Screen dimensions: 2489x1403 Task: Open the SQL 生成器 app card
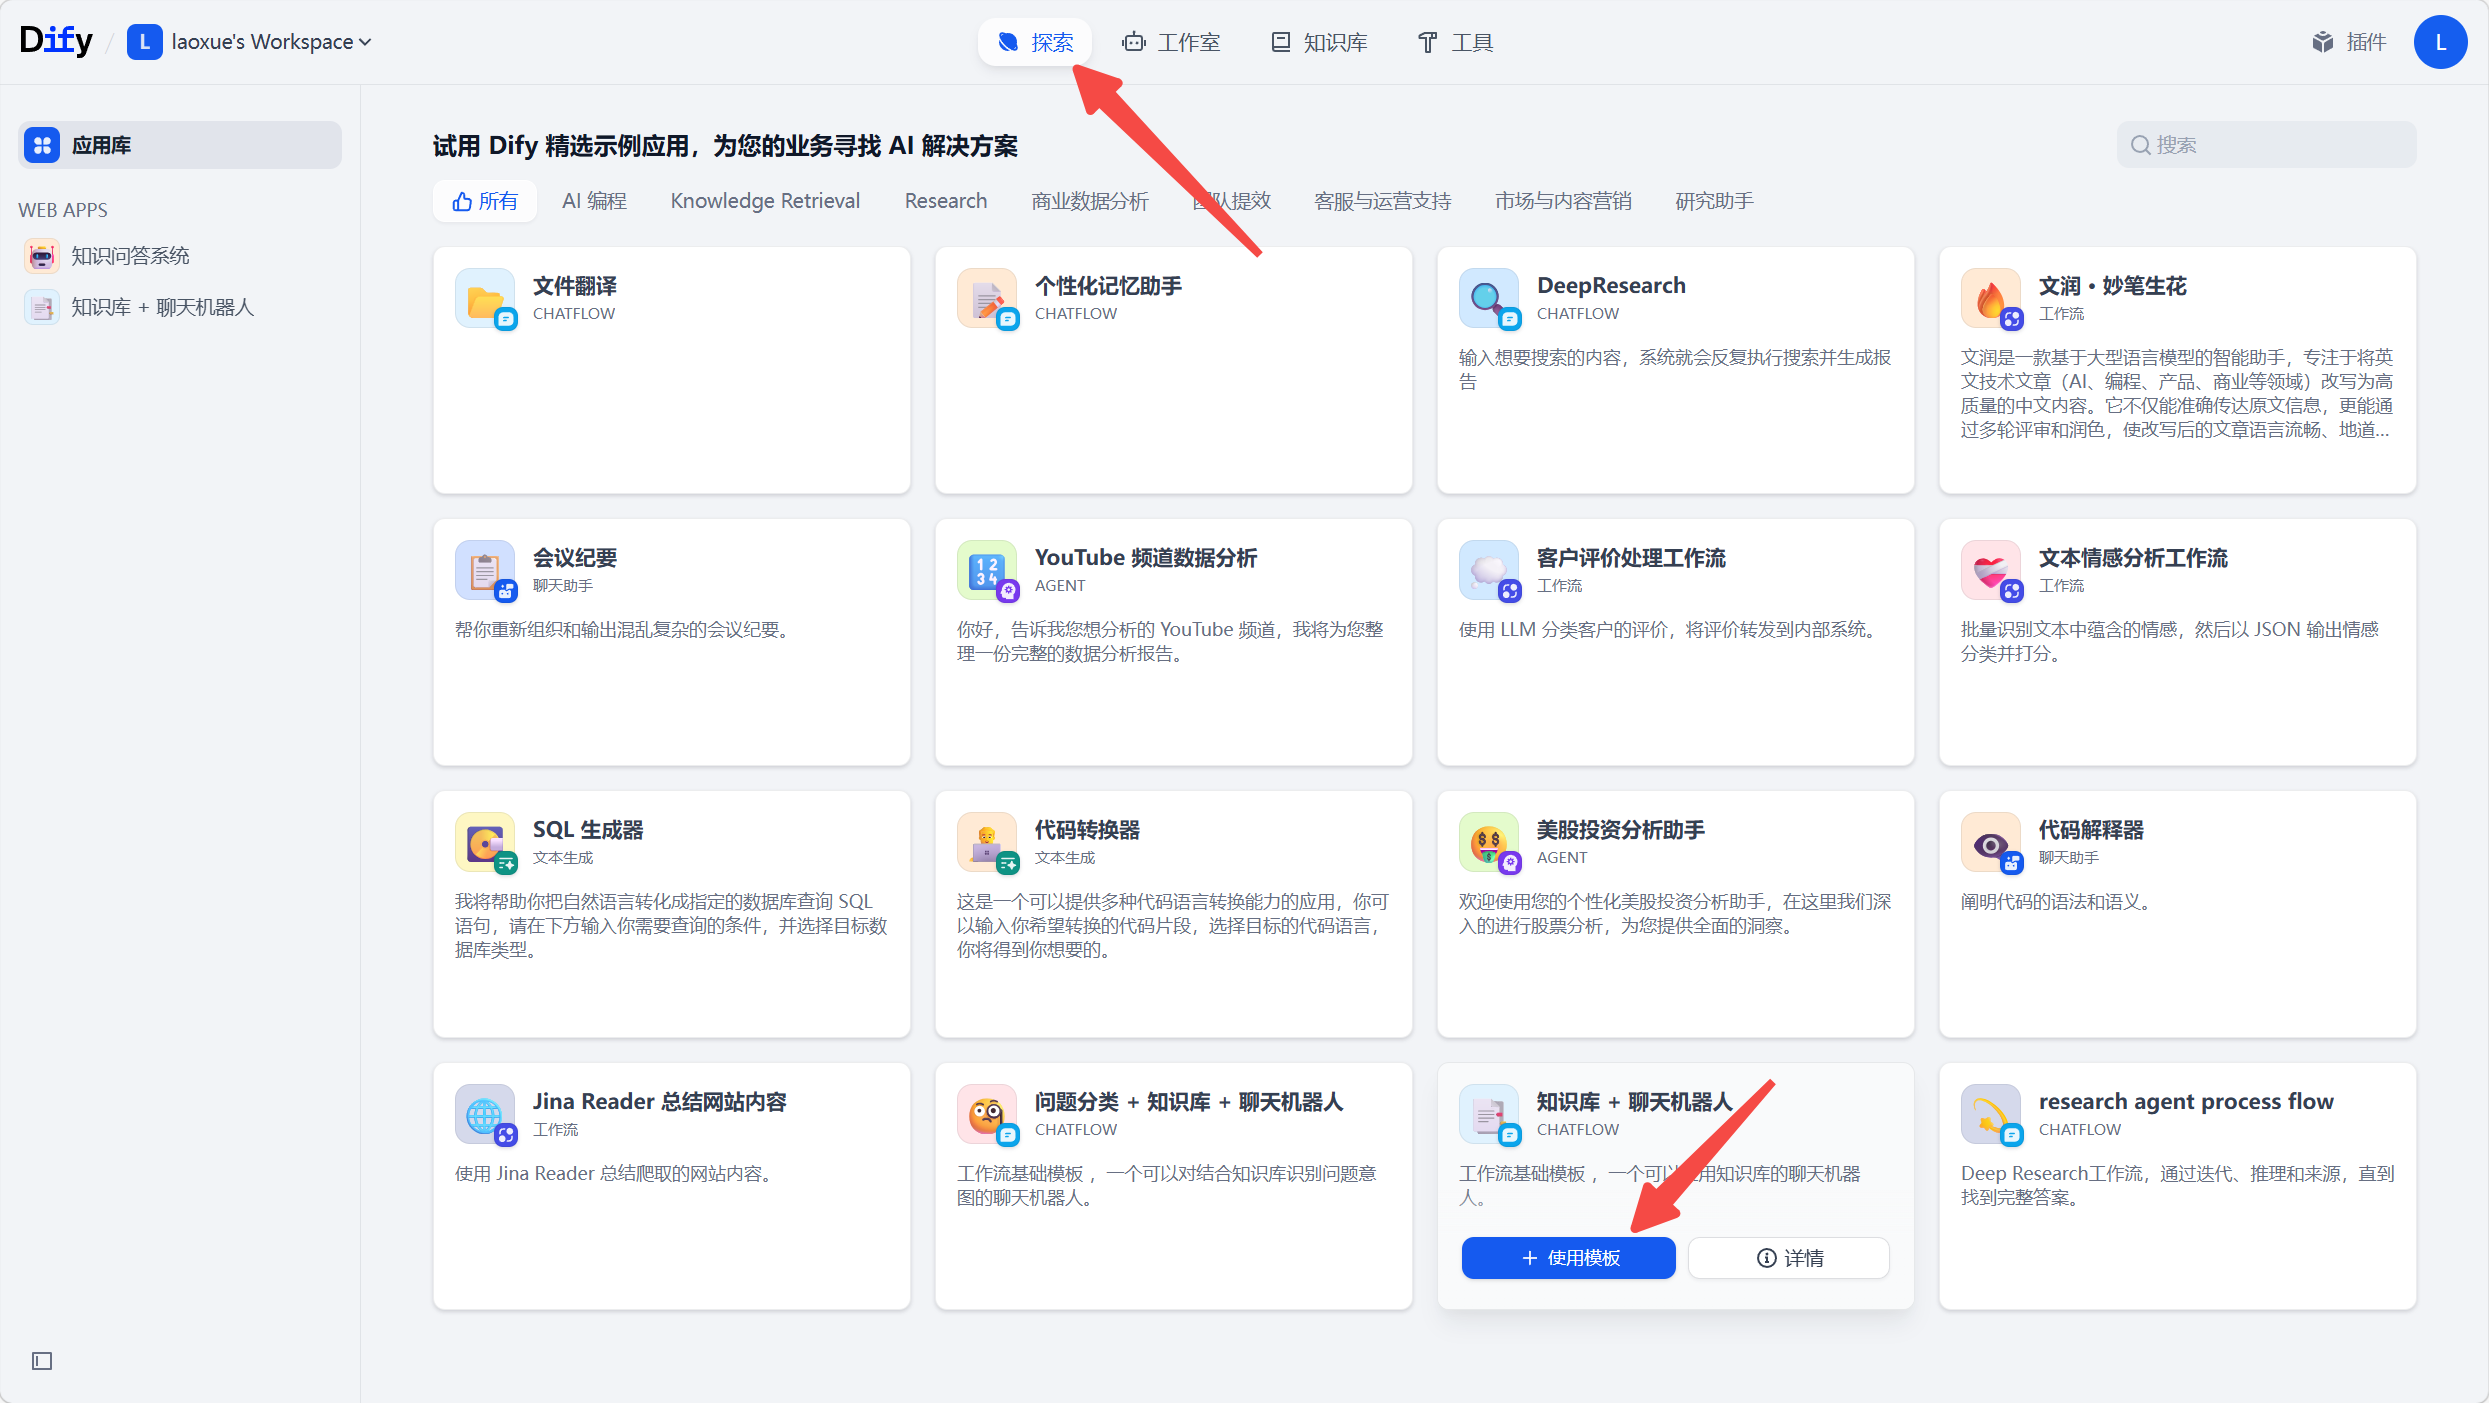pyautogui.click(x=671, y=913)
